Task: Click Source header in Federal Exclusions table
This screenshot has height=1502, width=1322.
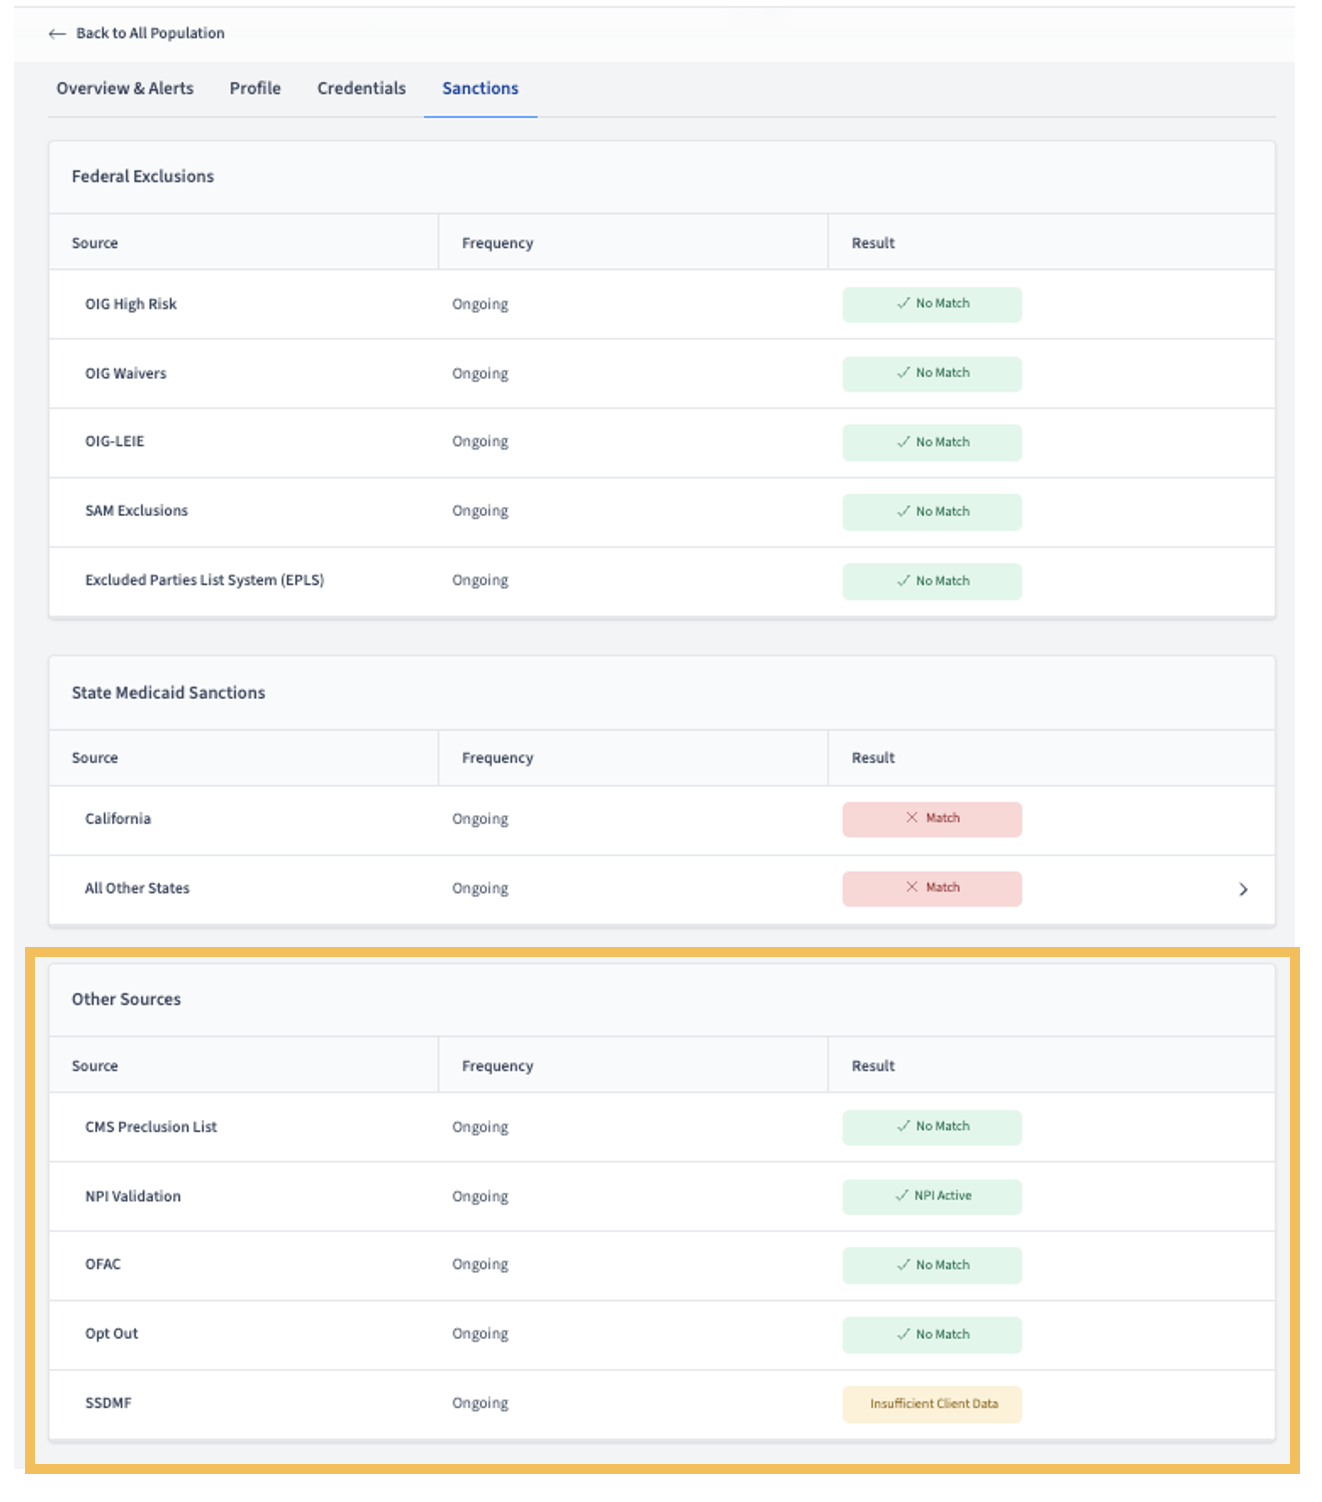Action: 95,243
